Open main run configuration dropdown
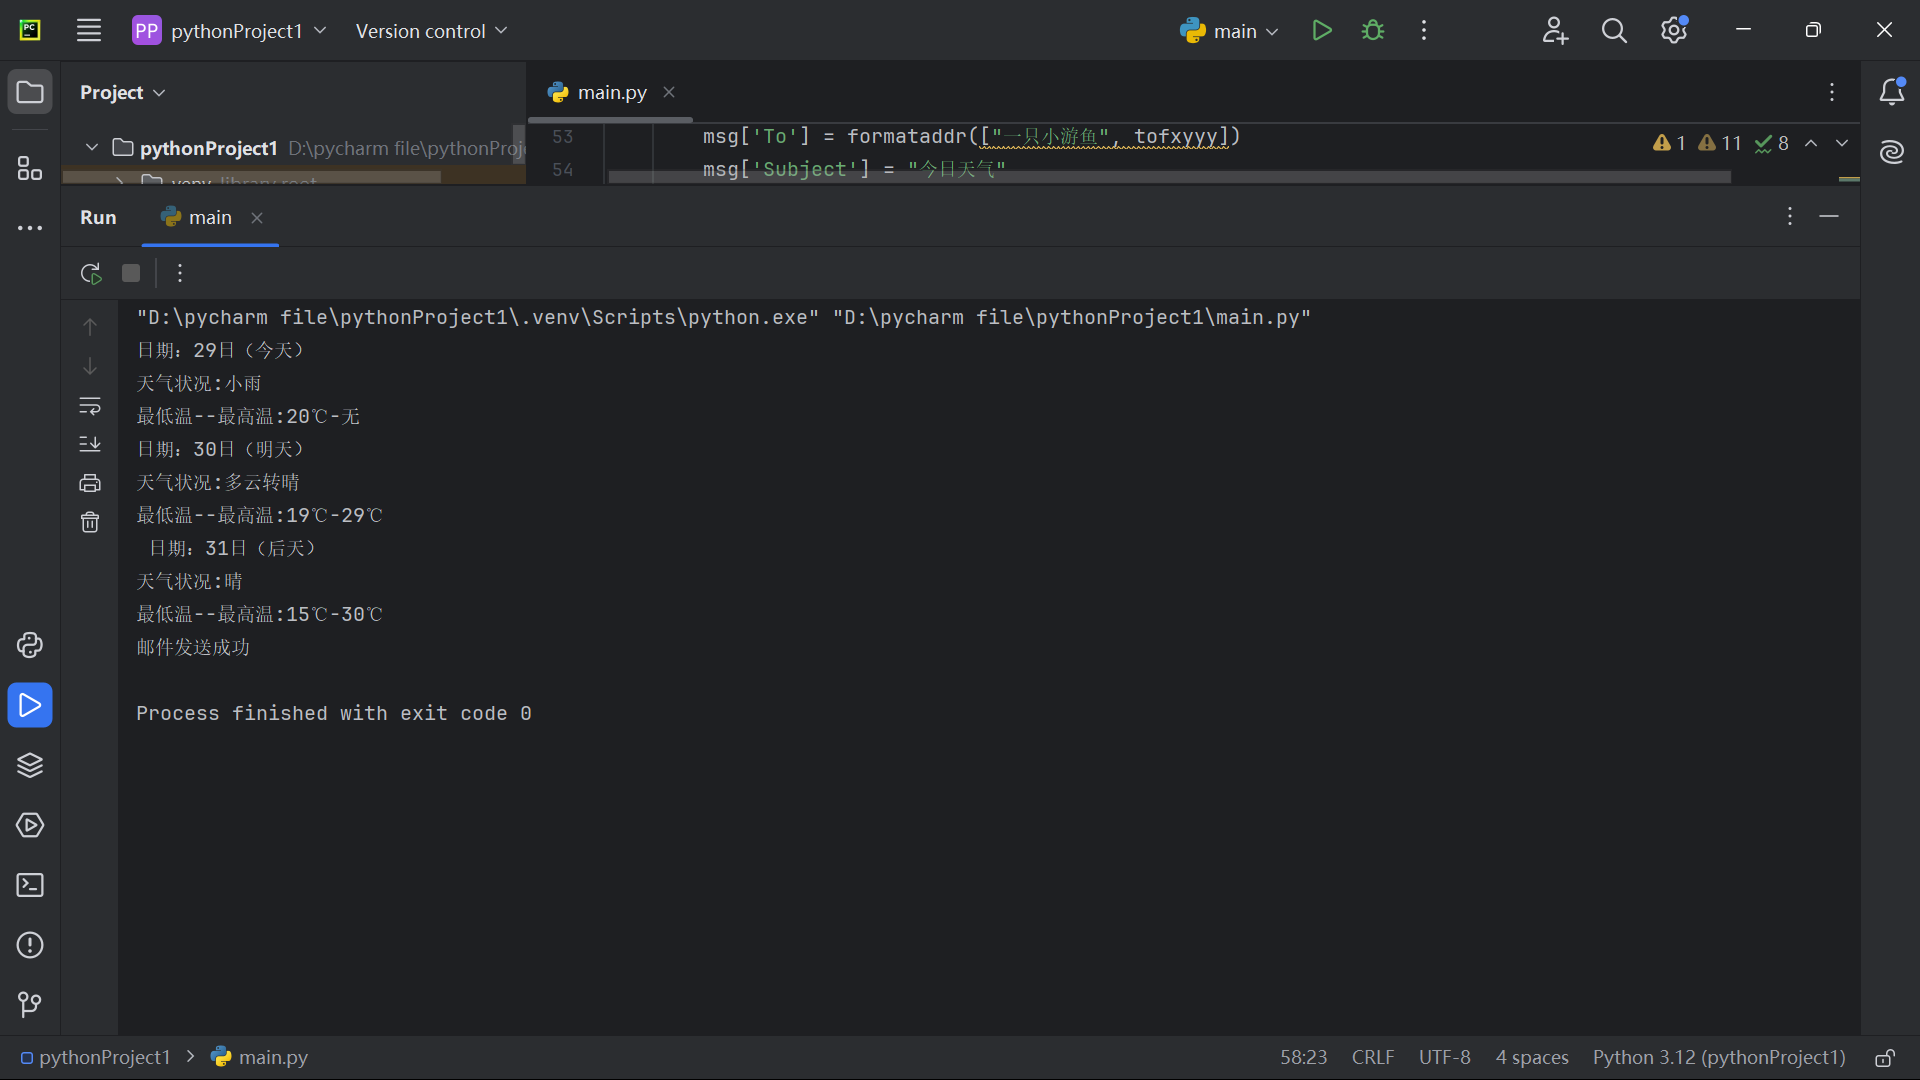Viewport: 1920px width, 1080px height. click(x=1229, y=31)
